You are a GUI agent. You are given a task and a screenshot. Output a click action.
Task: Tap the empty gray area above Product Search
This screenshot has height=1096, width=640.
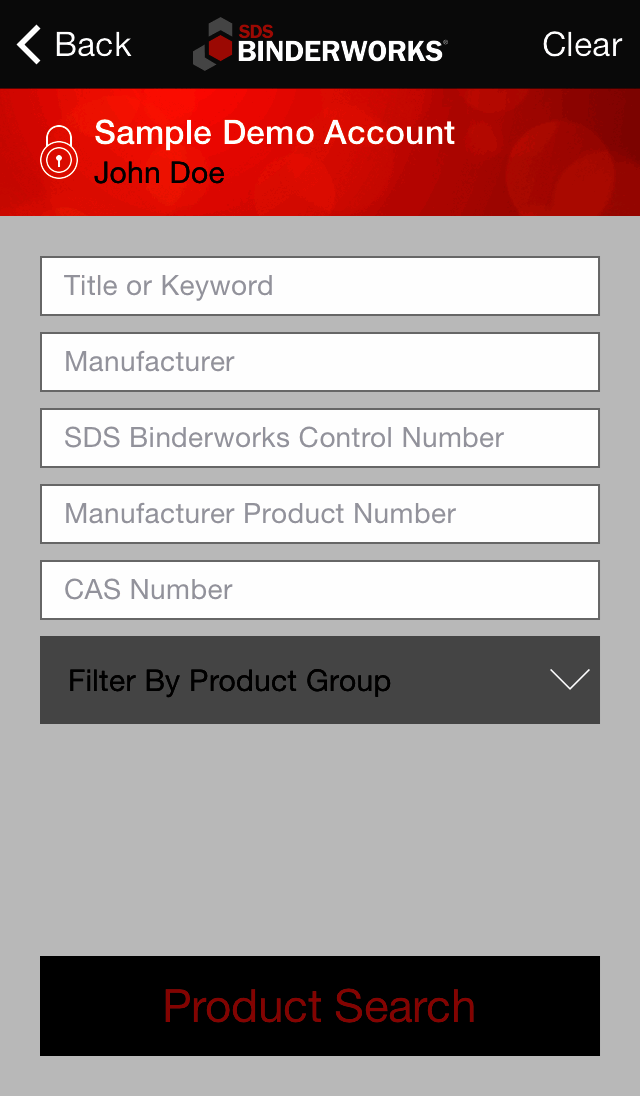pos(320,840)
